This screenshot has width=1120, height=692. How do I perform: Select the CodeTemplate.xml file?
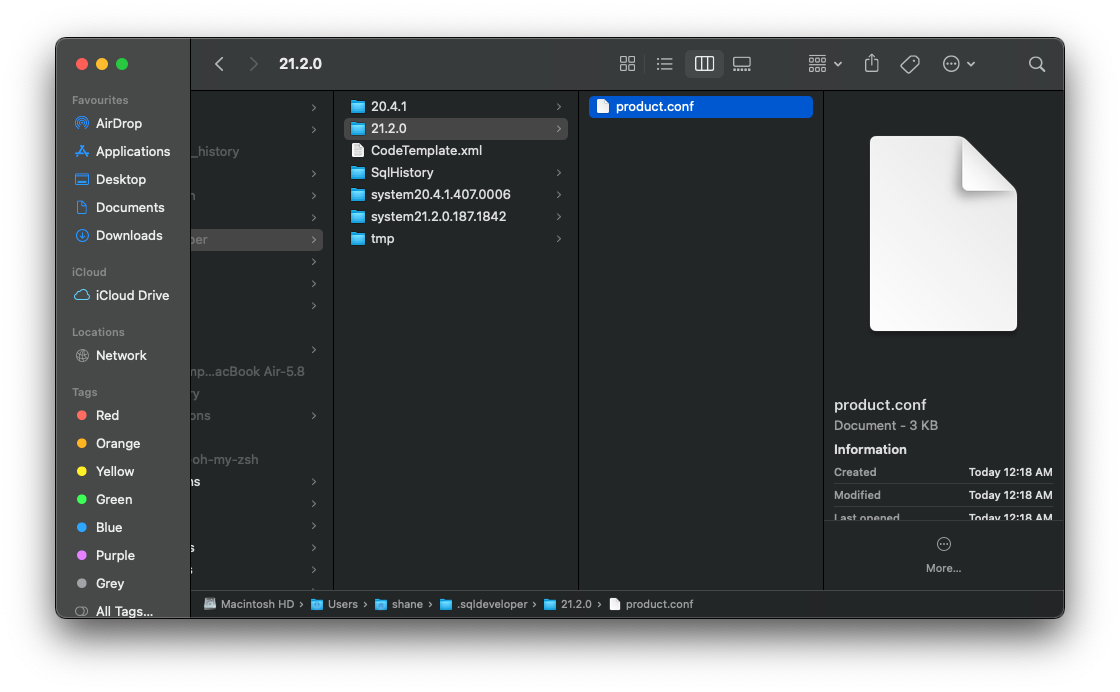(x=456, y=151)
